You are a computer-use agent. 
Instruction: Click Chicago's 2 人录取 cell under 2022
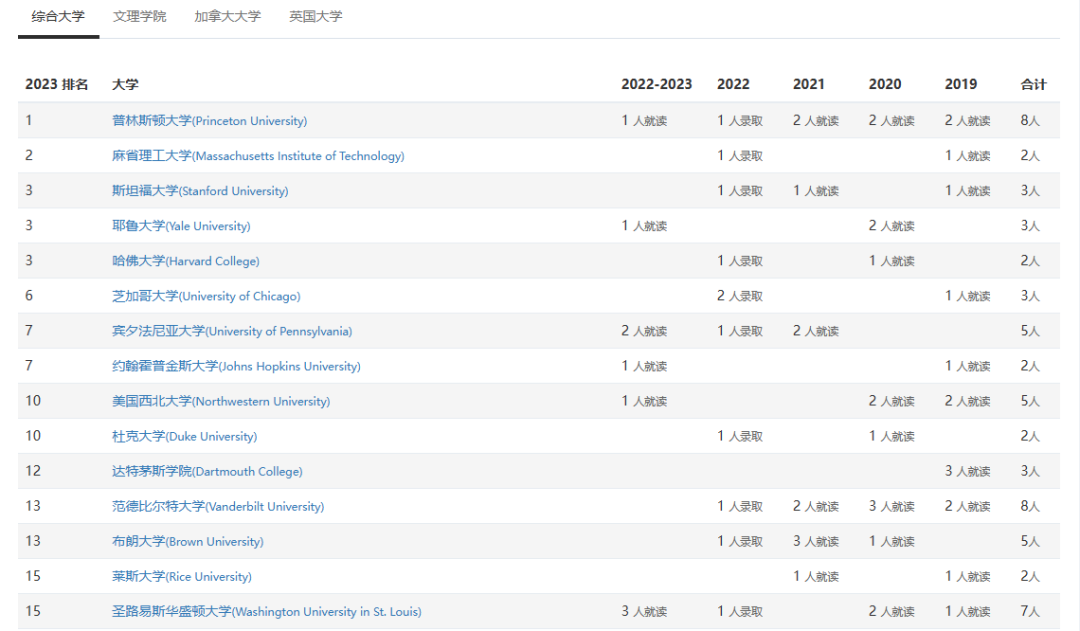740,296
